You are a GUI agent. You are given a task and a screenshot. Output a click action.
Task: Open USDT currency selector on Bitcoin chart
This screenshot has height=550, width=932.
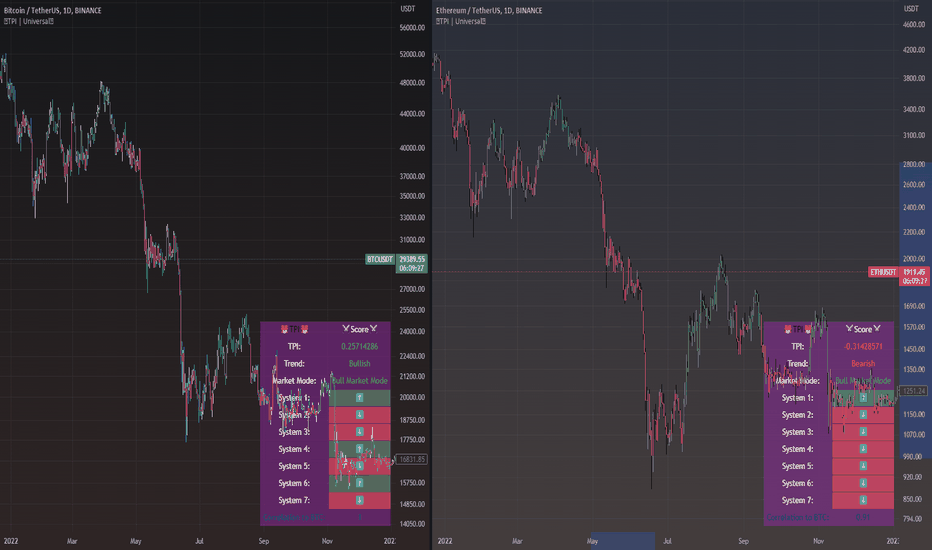(408, 9)
